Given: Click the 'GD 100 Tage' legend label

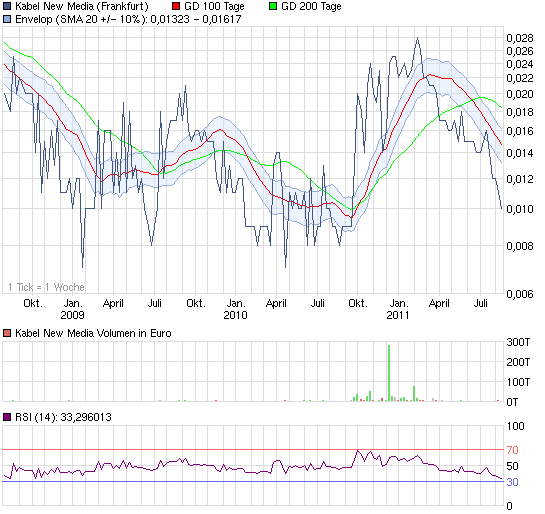Looking at the screenshot, I should click(x=214, y=6).
